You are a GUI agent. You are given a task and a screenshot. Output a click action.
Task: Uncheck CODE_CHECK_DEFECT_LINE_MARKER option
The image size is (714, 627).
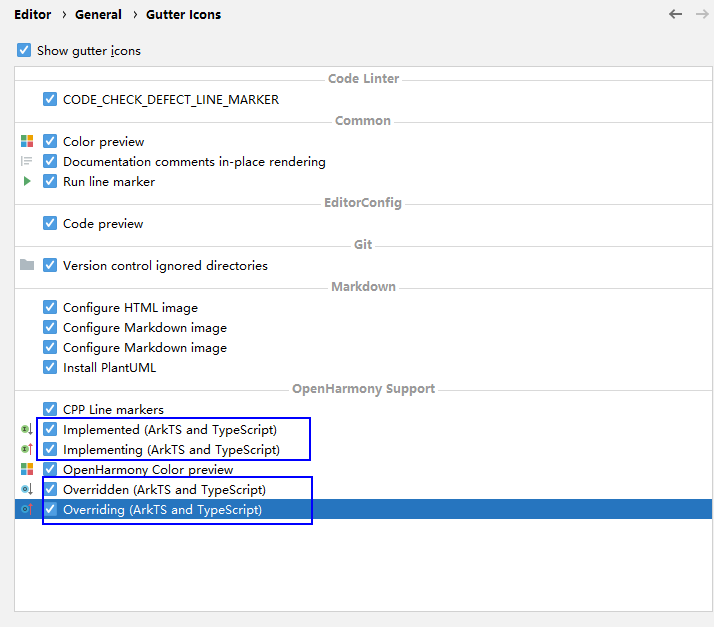coord(50,99)
